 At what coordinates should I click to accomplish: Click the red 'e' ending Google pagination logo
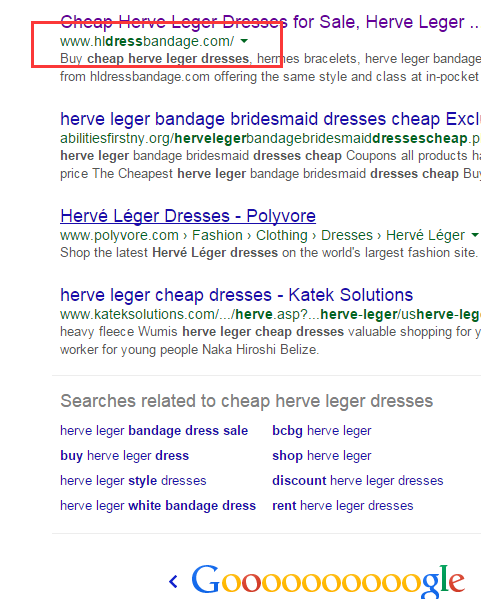pos(456,583)
